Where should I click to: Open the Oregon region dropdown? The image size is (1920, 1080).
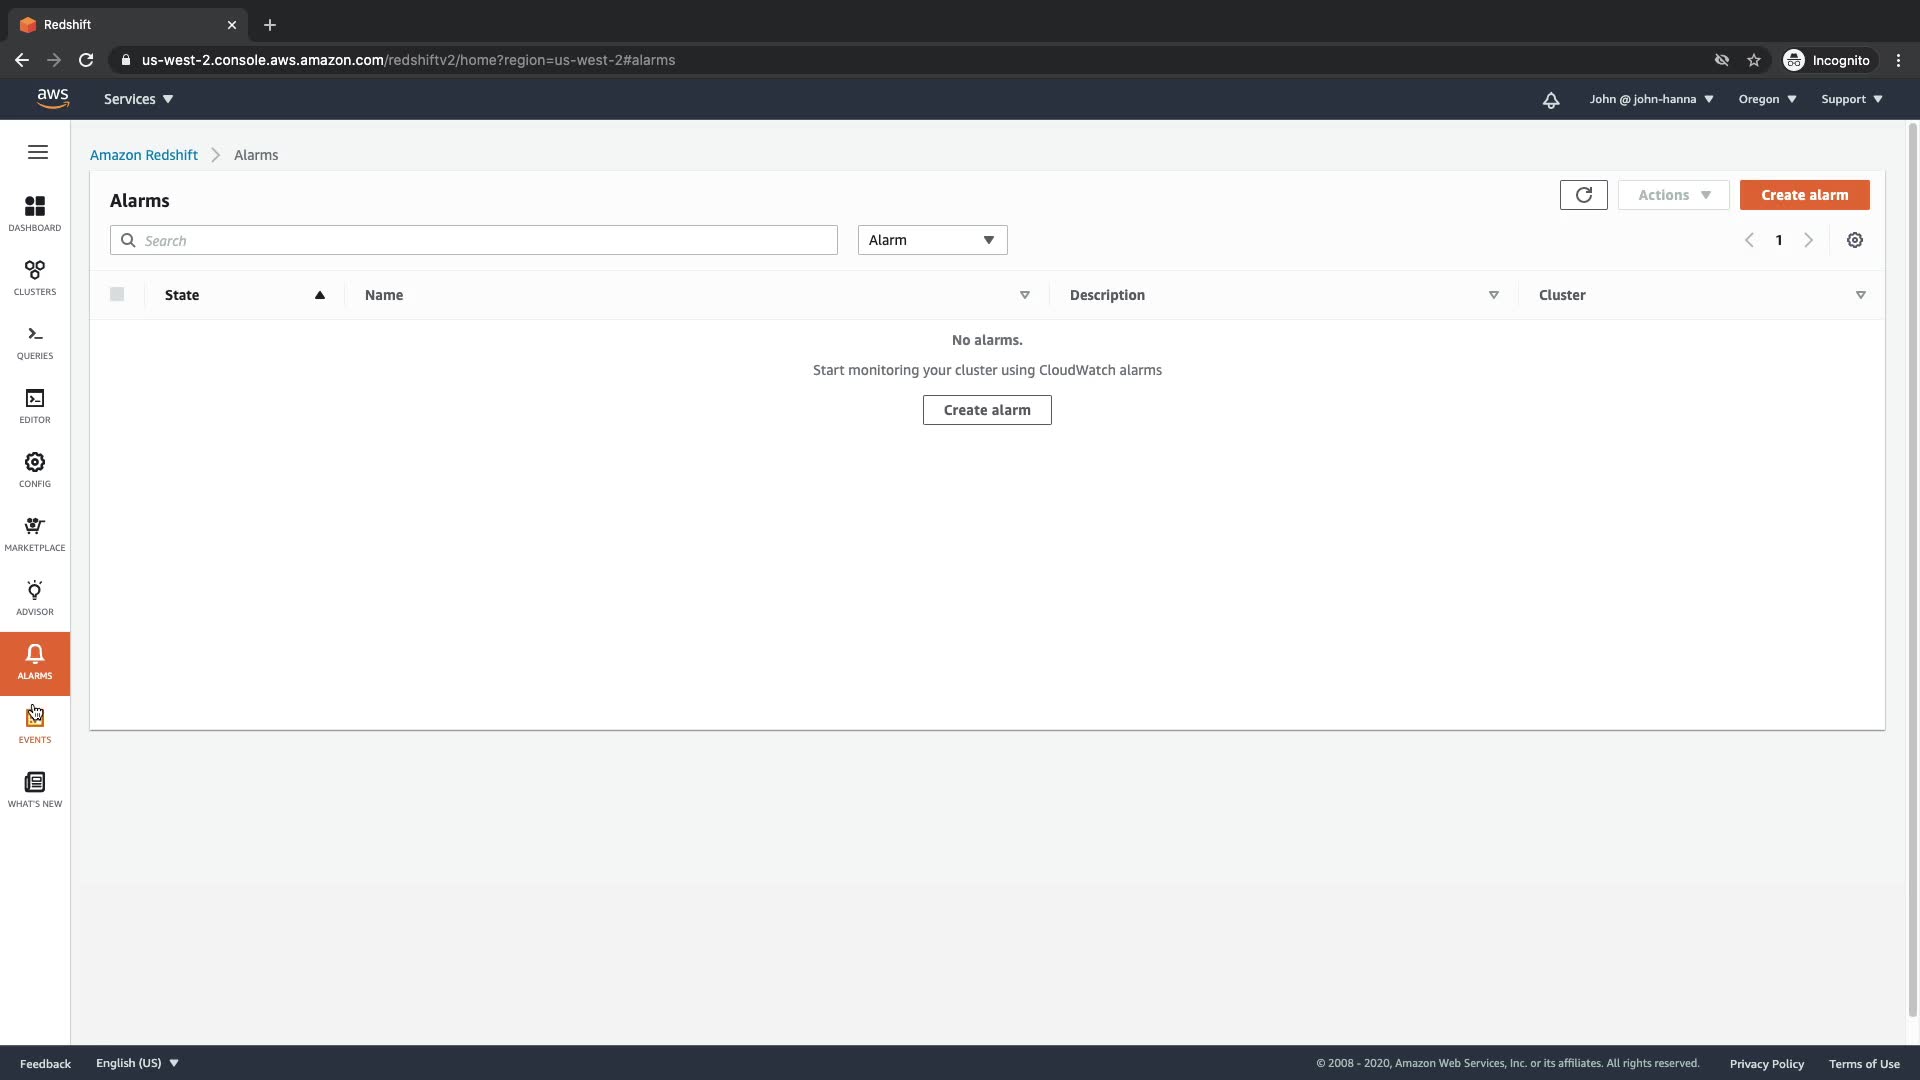pos(1767,99)
